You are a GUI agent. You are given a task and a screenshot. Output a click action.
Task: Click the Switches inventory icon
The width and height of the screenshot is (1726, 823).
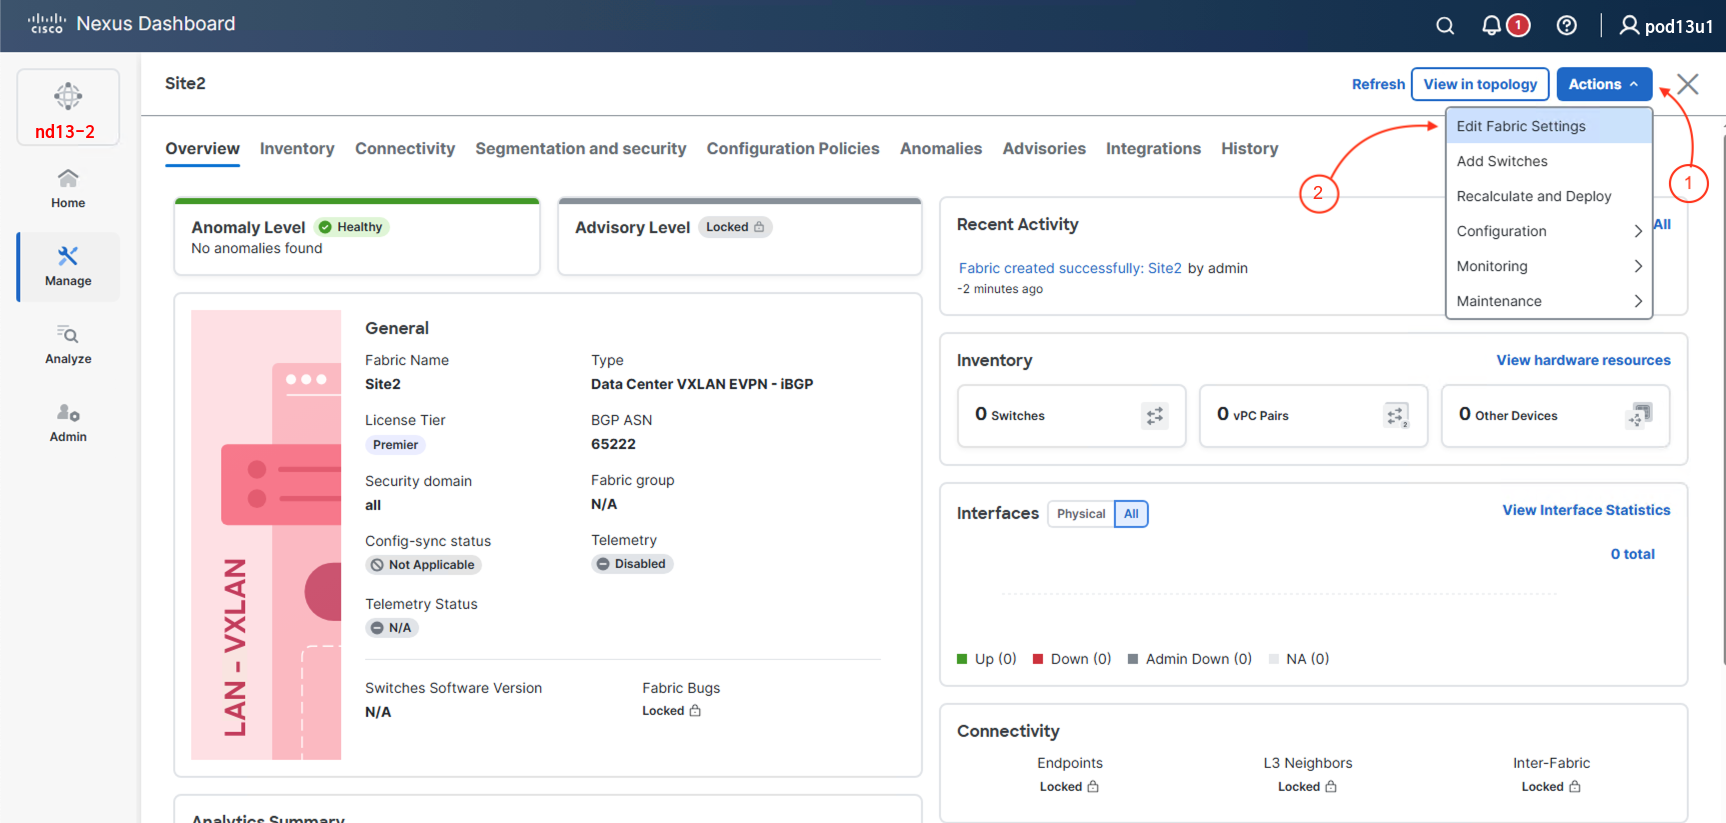point(1155,416)
